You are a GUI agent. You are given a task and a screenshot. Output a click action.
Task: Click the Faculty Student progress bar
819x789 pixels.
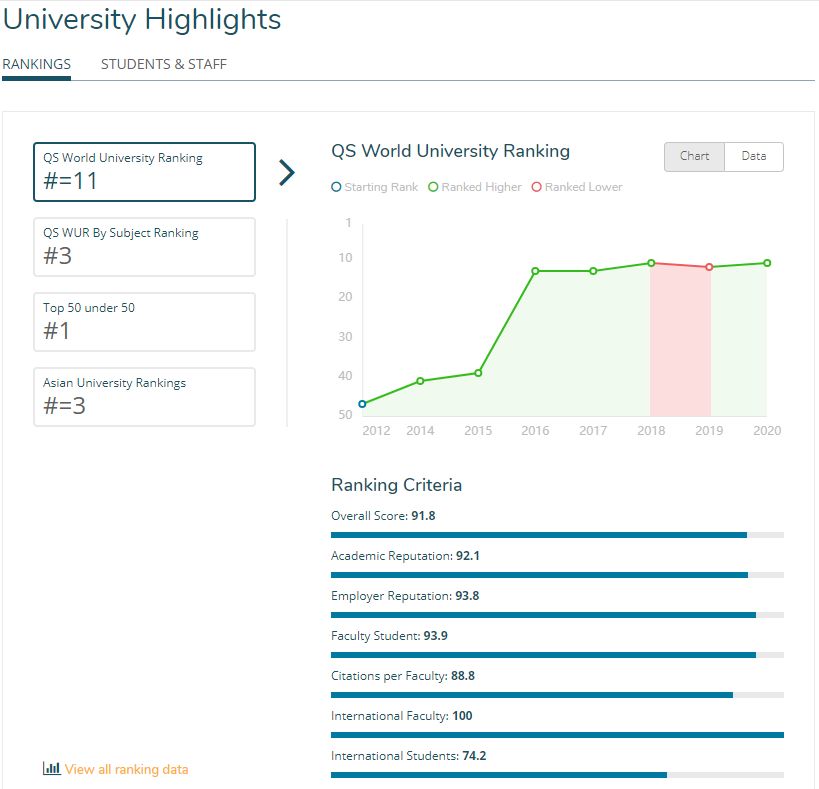557,655
